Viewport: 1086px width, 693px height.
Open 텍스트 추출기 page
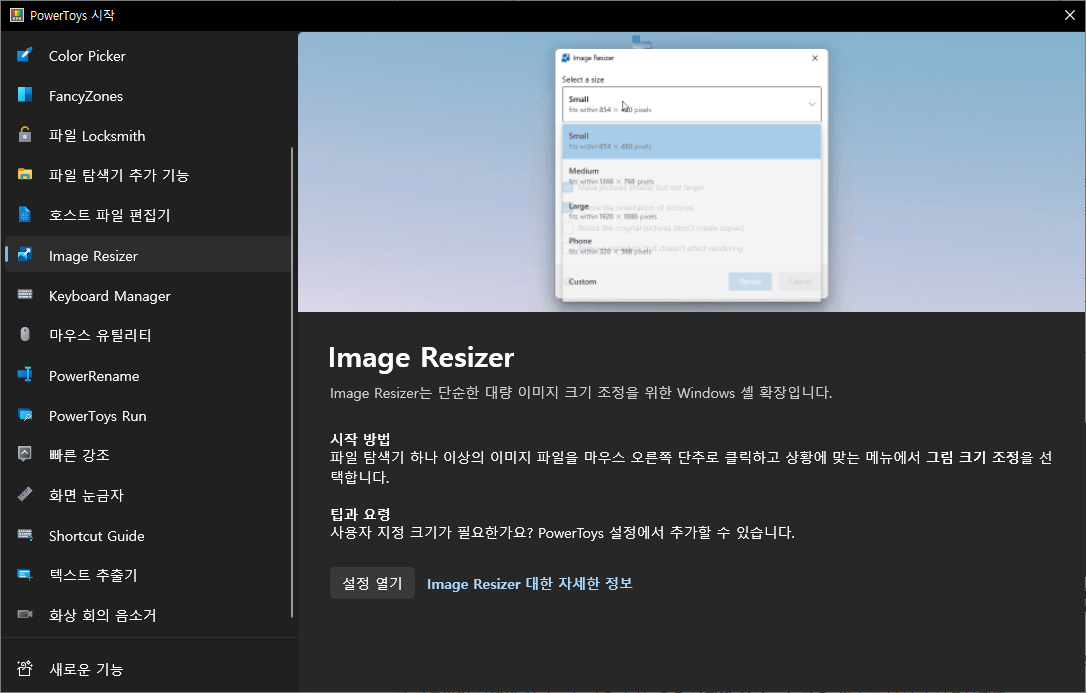click(x=148, y=575)
